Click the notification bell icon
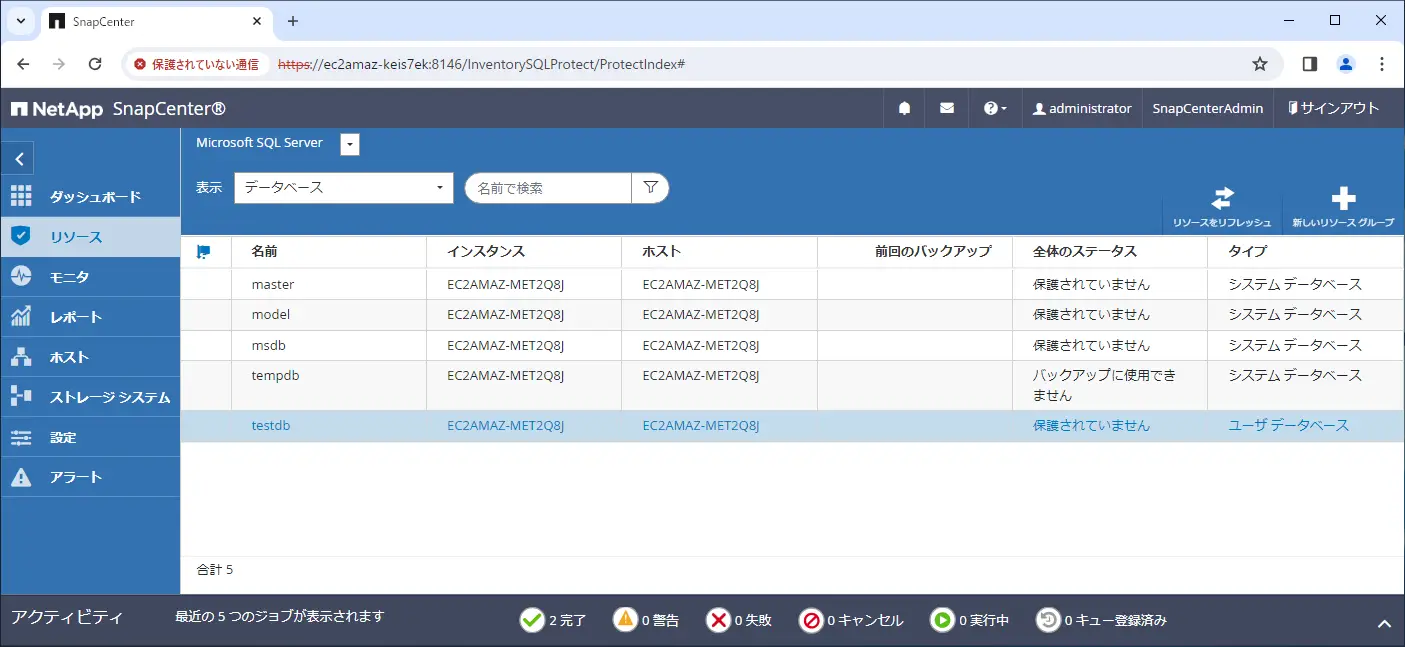 pos(904,108)
